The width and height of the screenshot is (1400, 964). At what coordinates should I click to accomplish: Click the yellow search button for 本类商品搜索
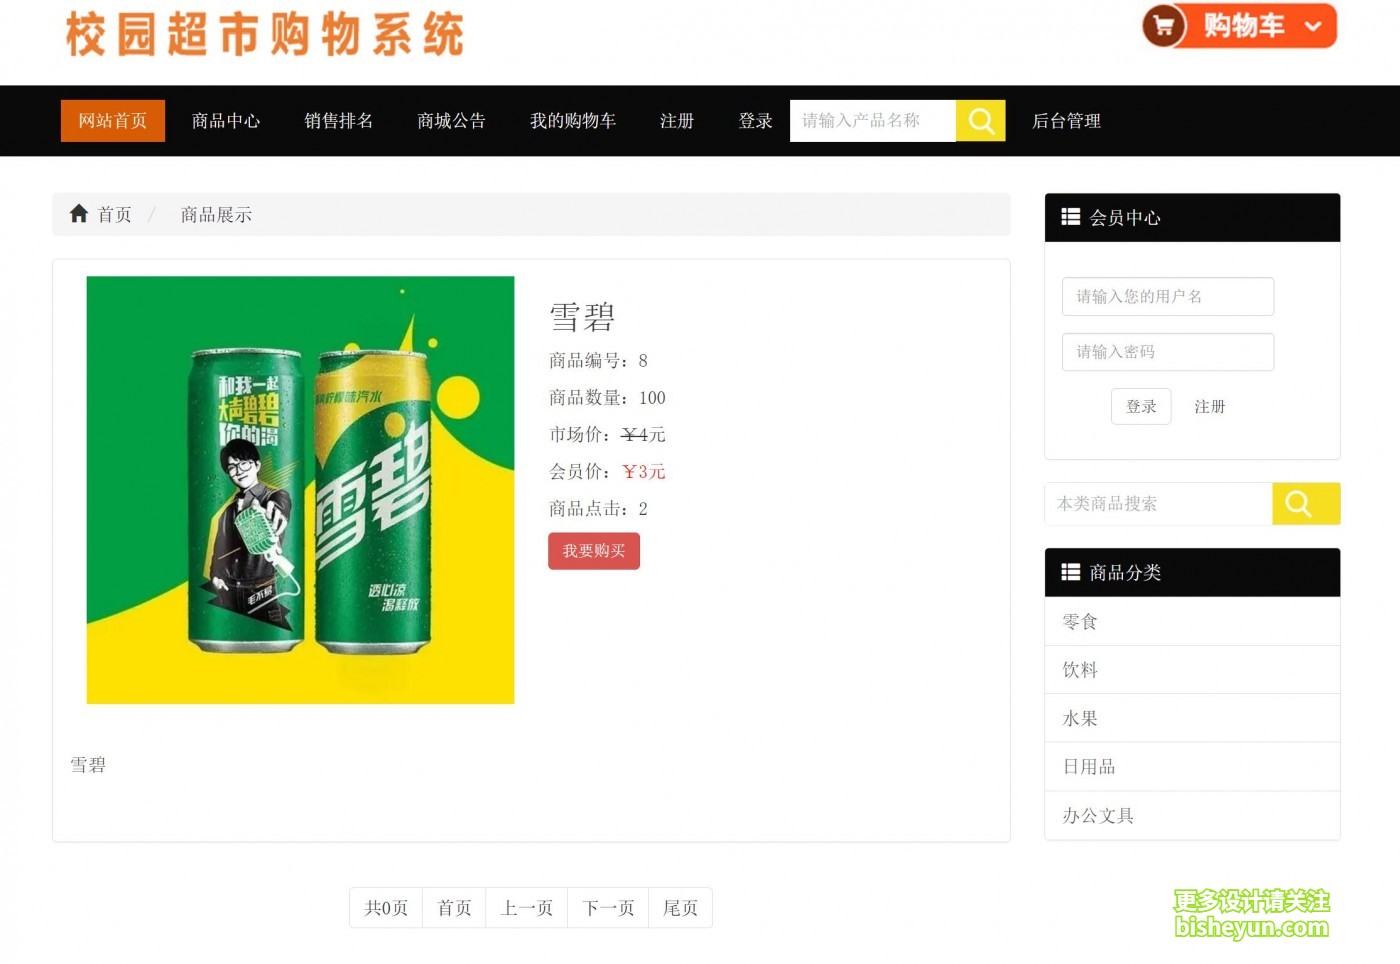tap(1306, 504)
